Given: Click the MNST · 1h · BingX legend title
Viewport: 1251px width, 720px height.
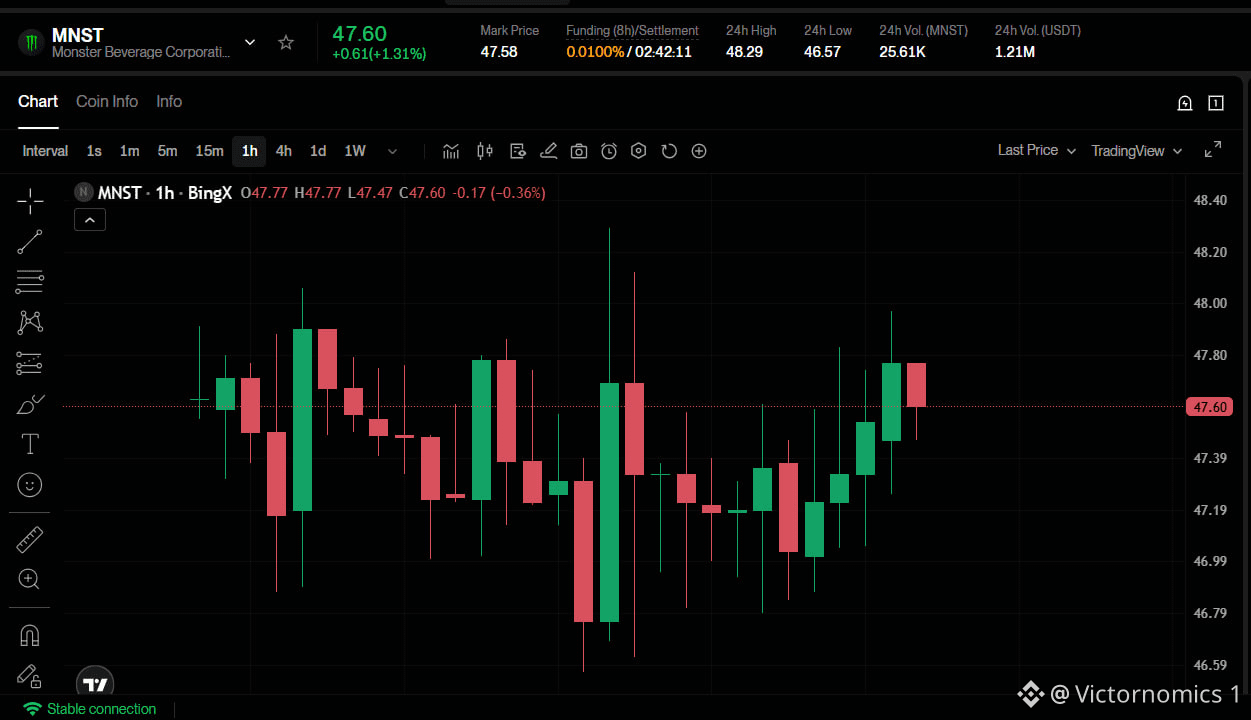Looking at the screenshot, I should 165,193.
